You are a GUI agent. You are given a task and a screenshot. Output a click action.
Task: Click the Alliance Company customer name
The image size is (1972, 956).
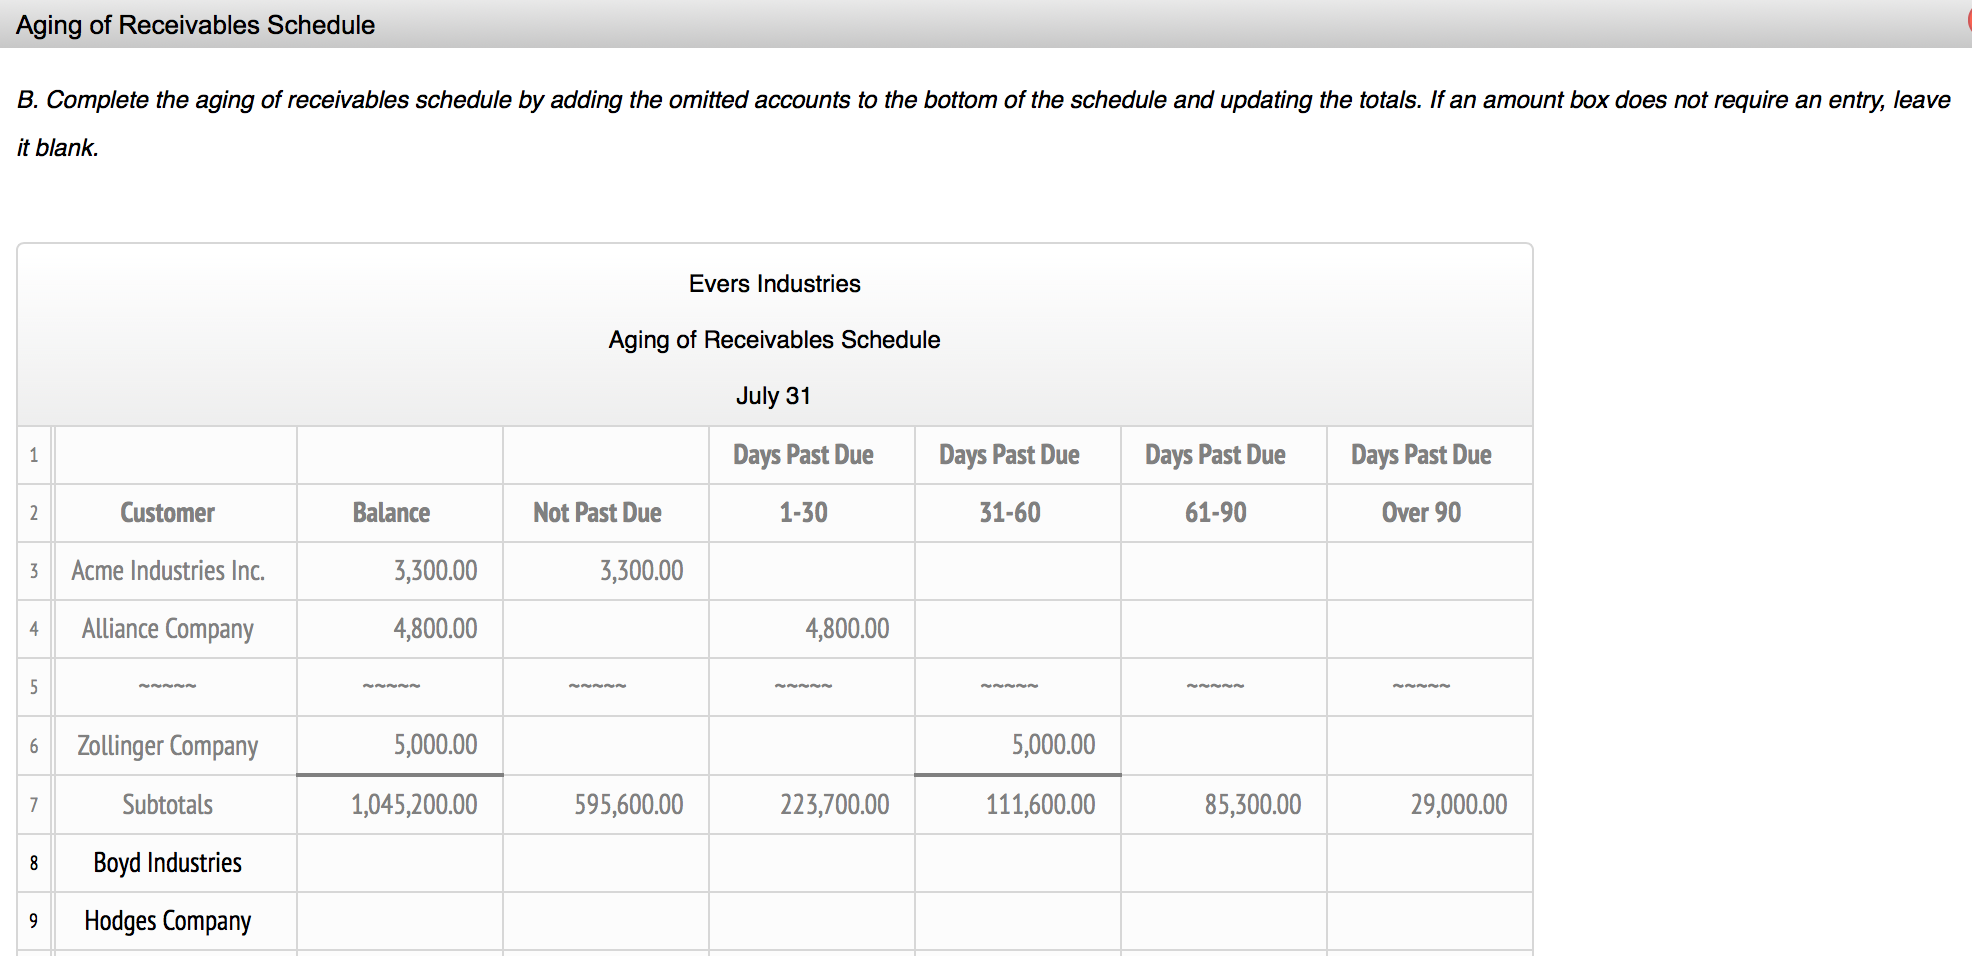168,629
